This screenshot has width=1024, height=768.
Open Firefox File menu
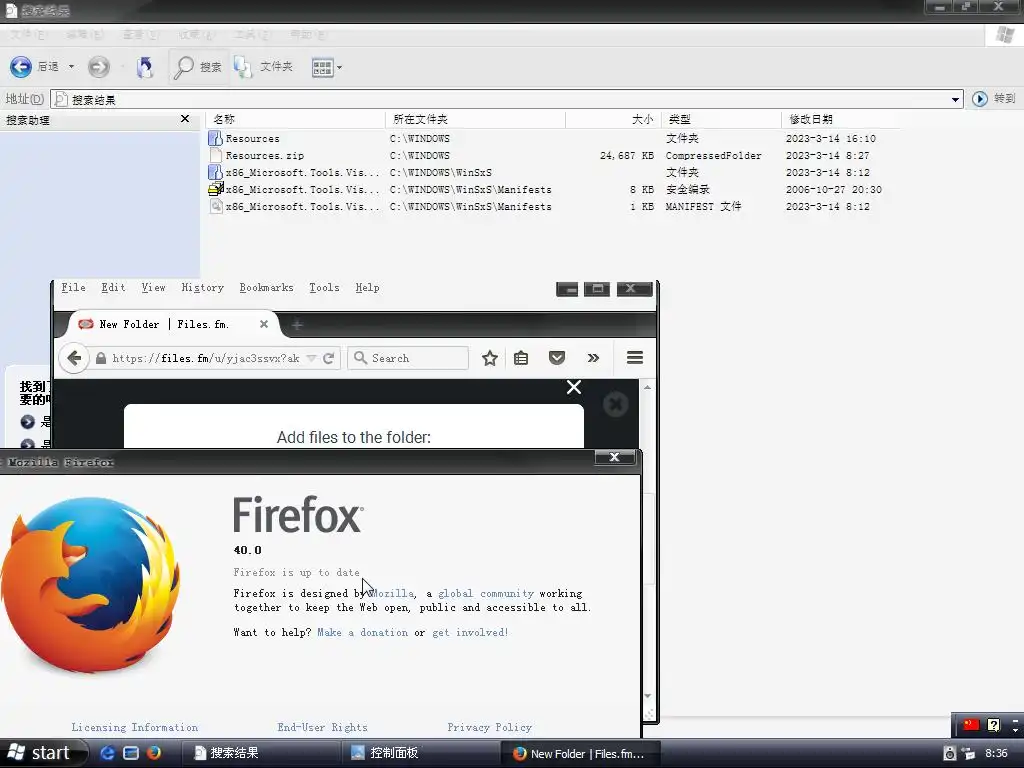coord(73,287)
